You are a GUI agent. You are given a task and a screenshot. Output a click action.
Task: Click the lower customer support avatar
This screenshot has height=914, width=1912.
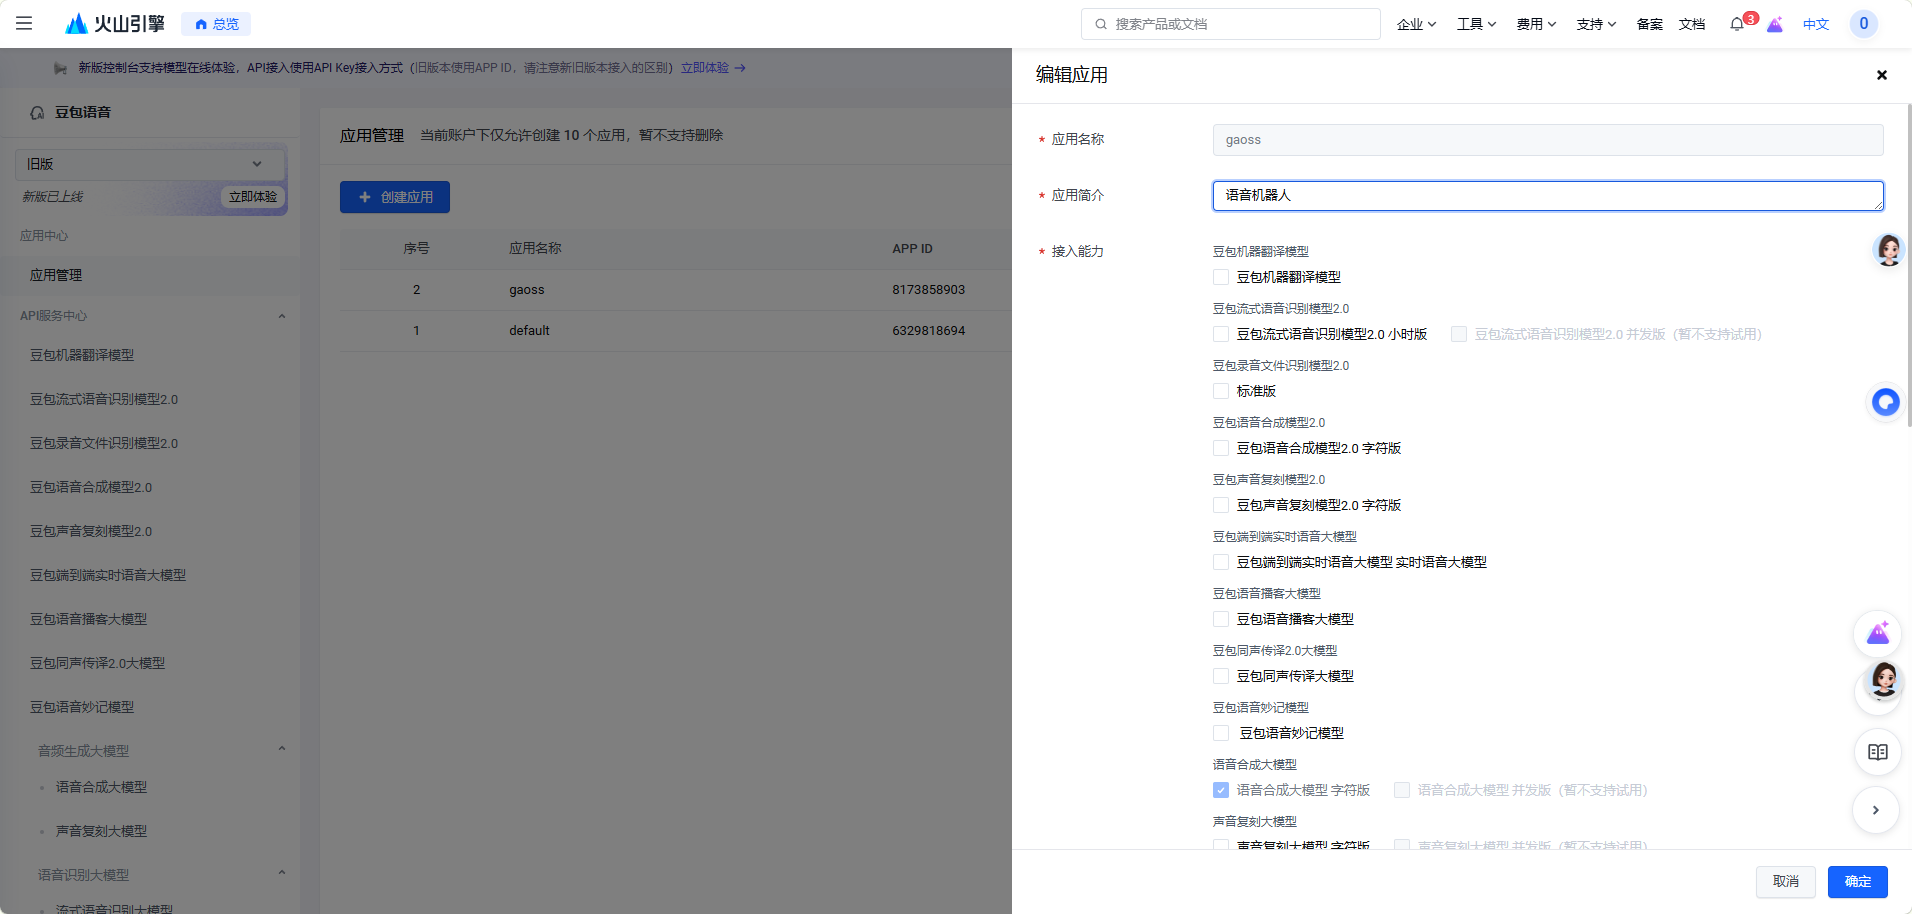tap(1883, 681)
